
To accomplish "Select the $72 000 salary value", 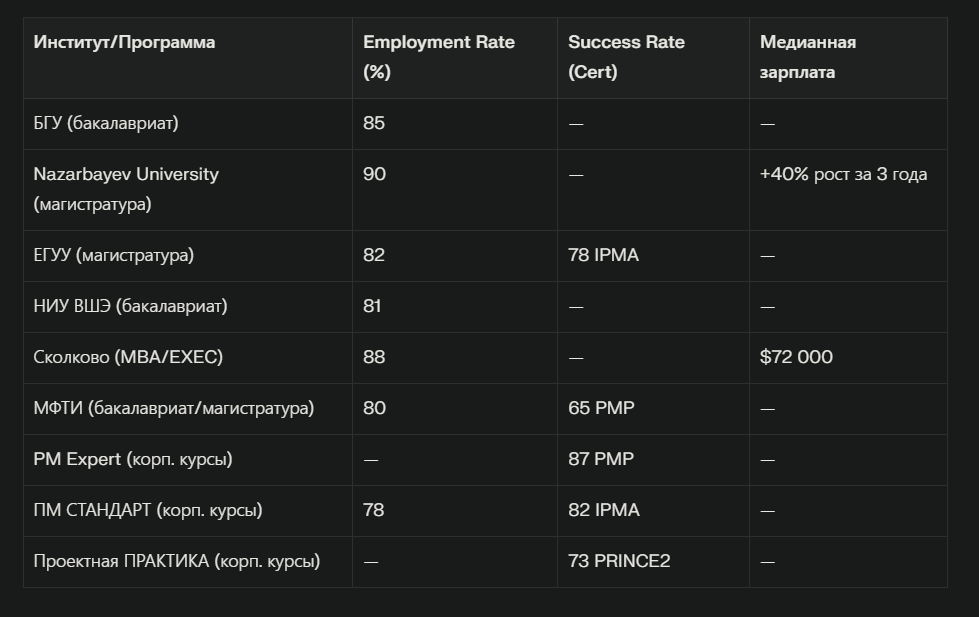I will point(795,357).
